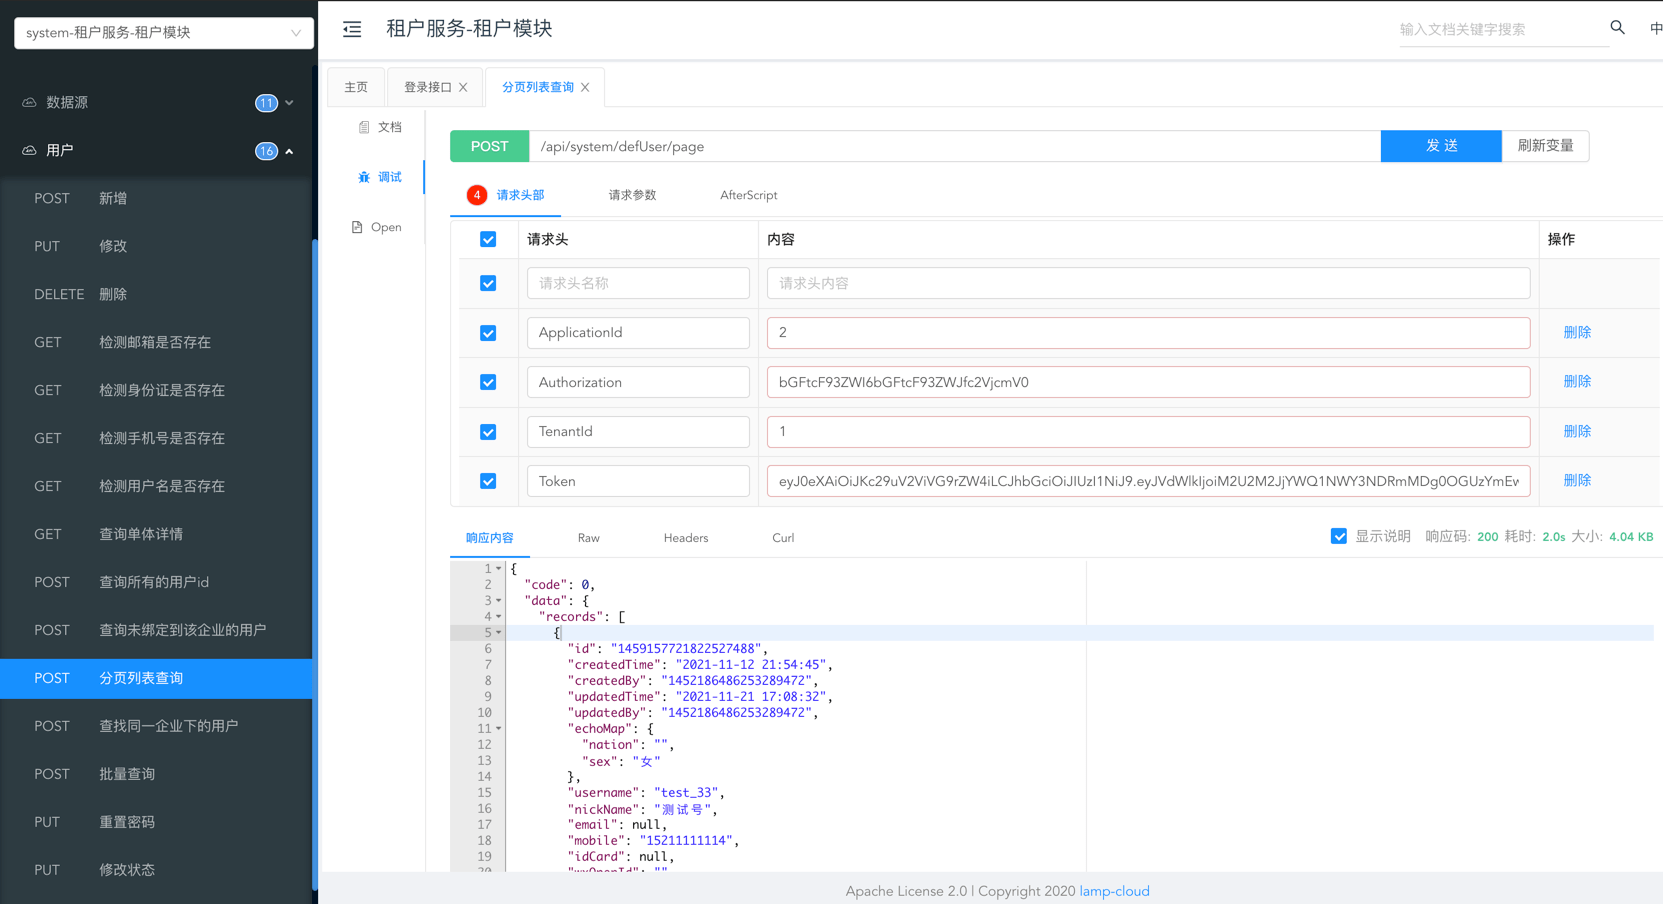Collapse the sidebar with the menu fold icon
1663x904 pixels.
pos(352,30)
